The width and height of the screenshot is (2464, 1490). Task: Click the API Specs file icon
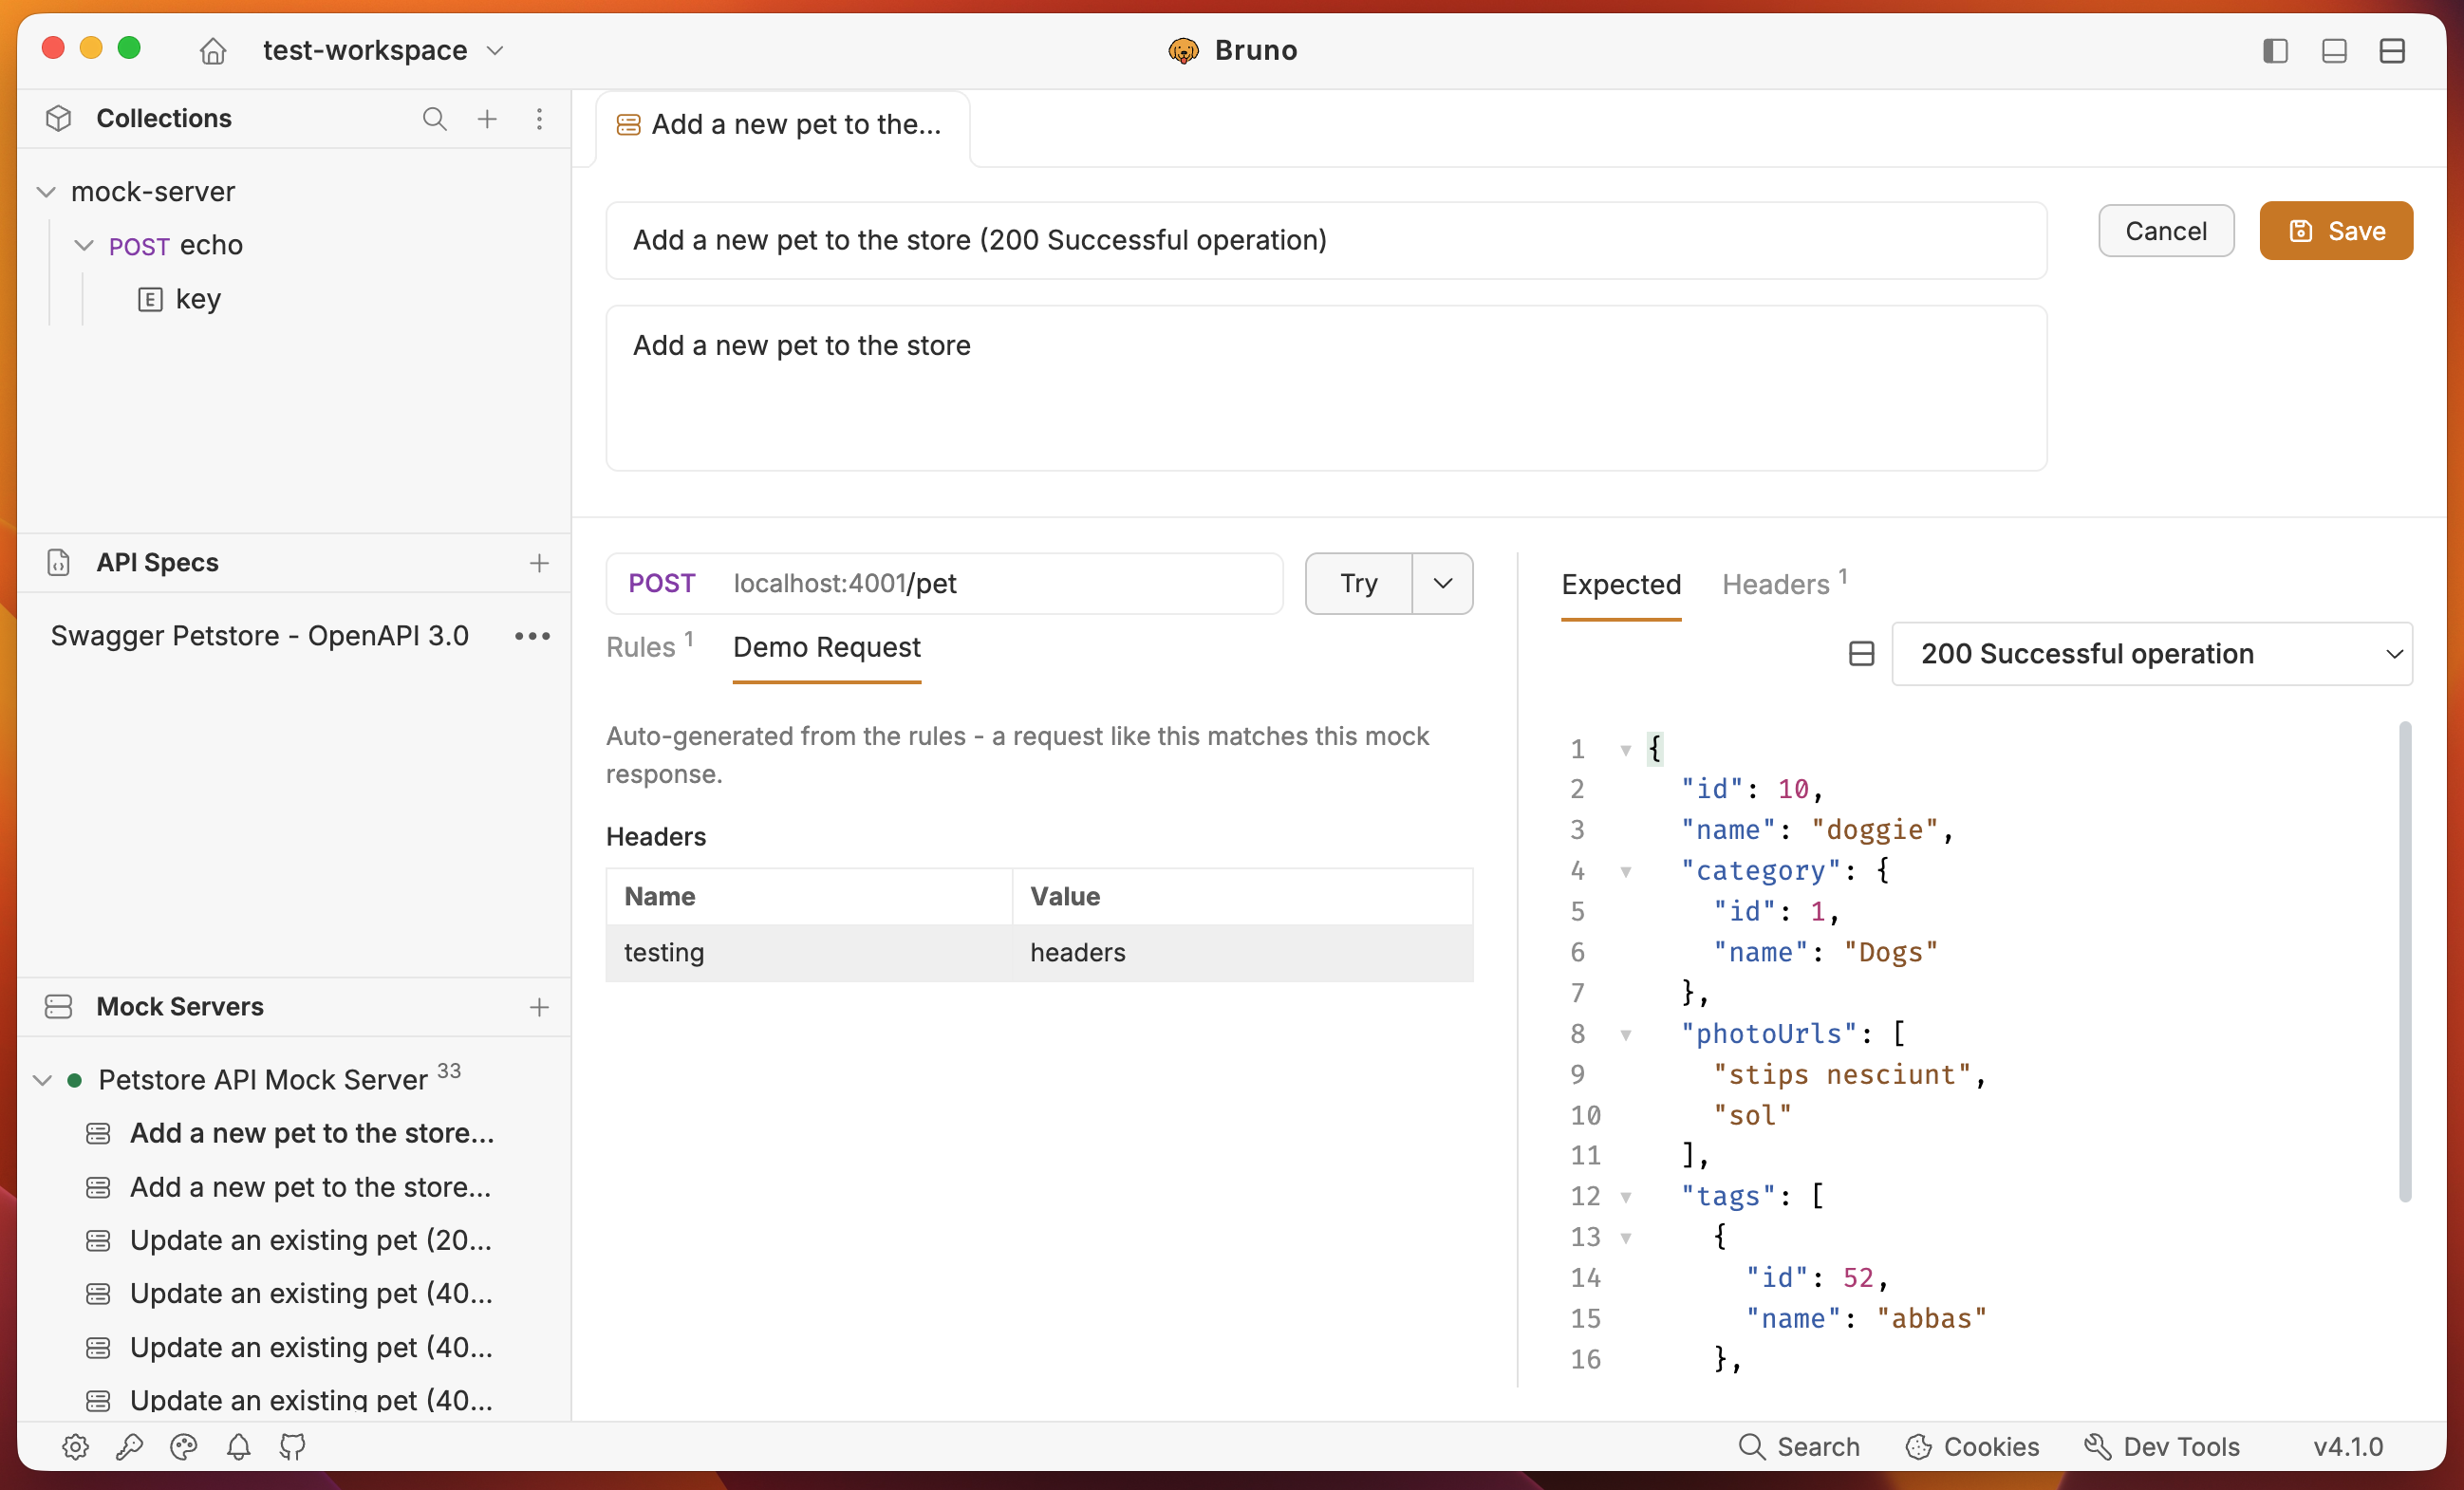tap(58, 563)
